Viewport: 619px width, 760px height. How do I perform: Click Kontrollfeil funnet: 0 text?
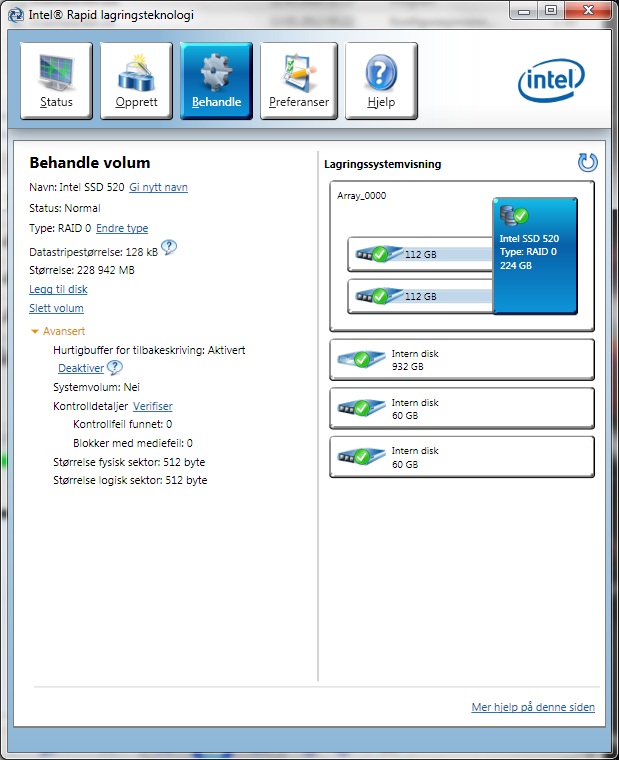123,424
